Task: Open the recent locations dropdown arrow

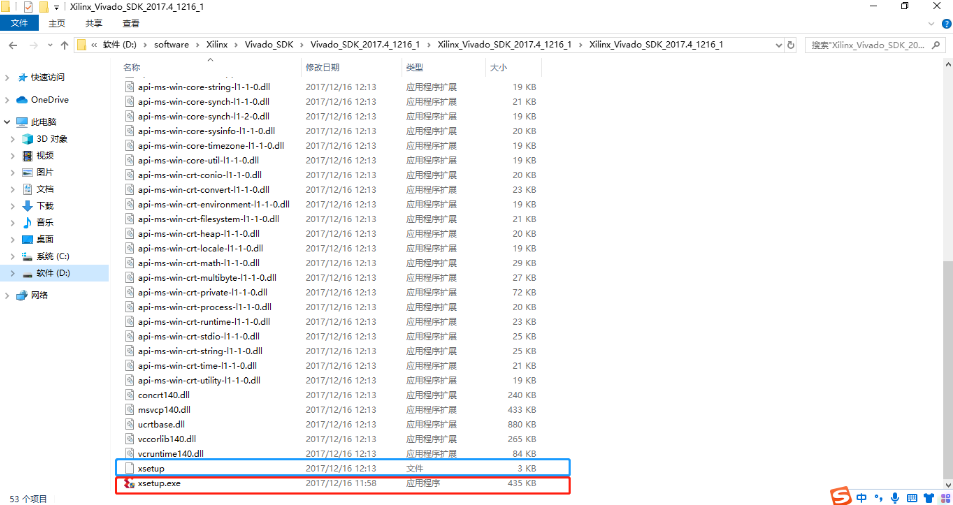Action: pos(49,45)
